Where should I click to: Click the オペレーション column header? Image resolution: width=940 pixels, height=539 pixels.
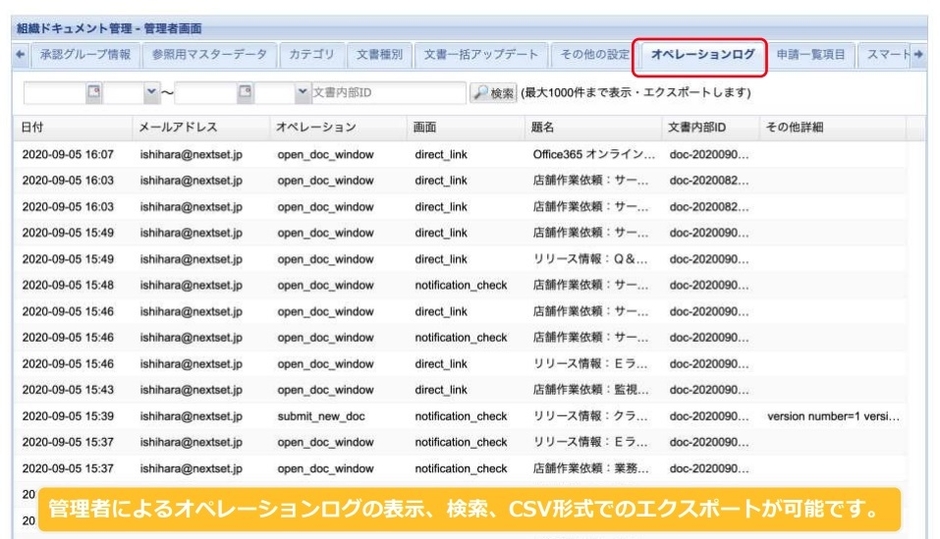338,127
